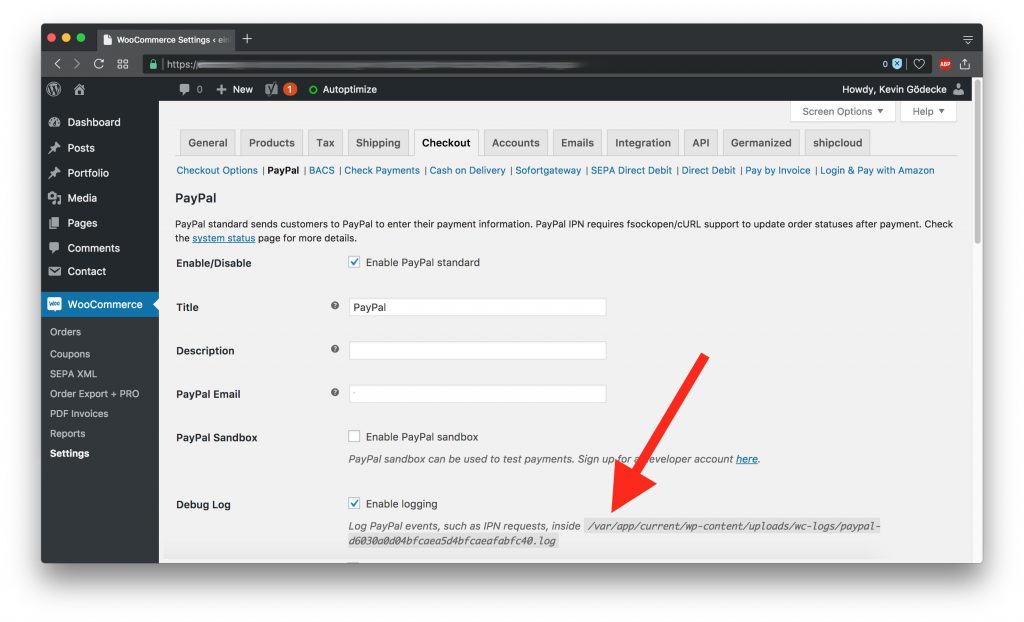
Task: Open the Germanized tab
Action: pos(761,143)
